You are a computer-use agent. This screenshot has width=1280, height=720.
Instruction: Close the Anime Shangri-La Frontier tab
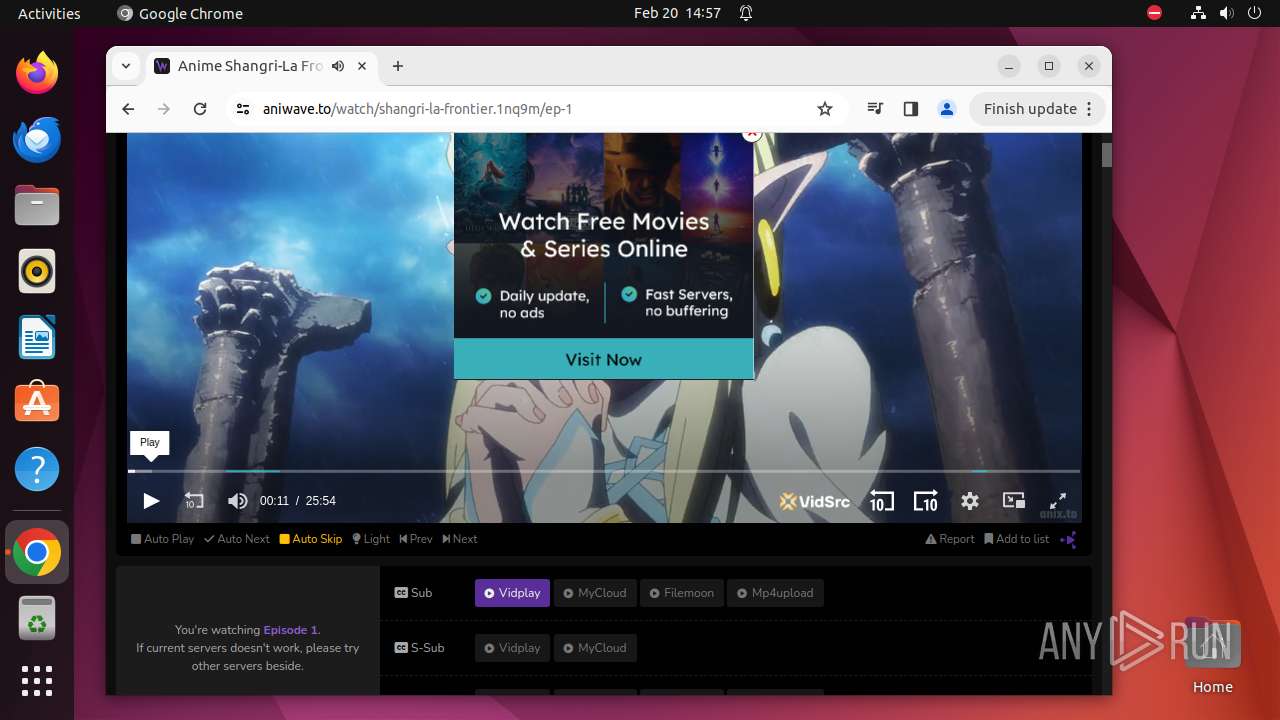coord(362,66)
